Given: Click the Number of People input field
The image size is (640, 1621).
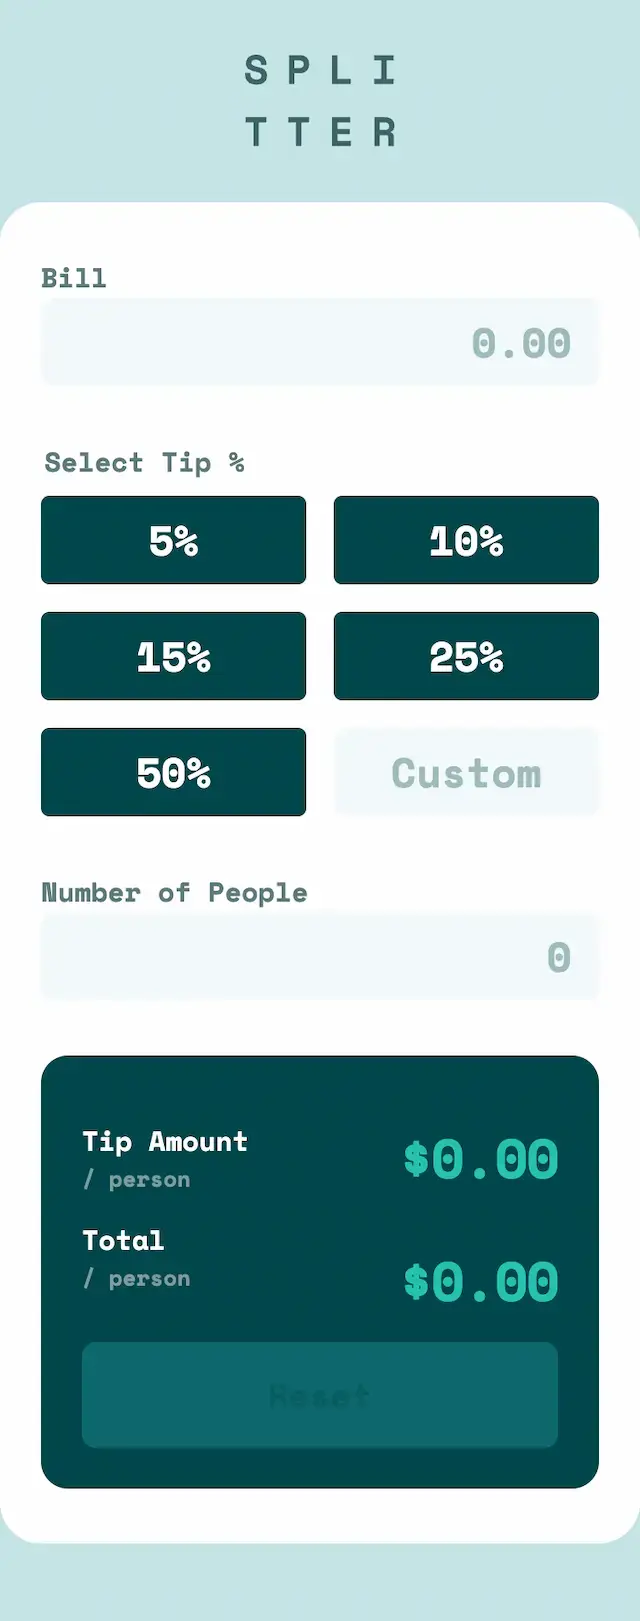Looking at the screenshot, I should click(x=319, y=956).
